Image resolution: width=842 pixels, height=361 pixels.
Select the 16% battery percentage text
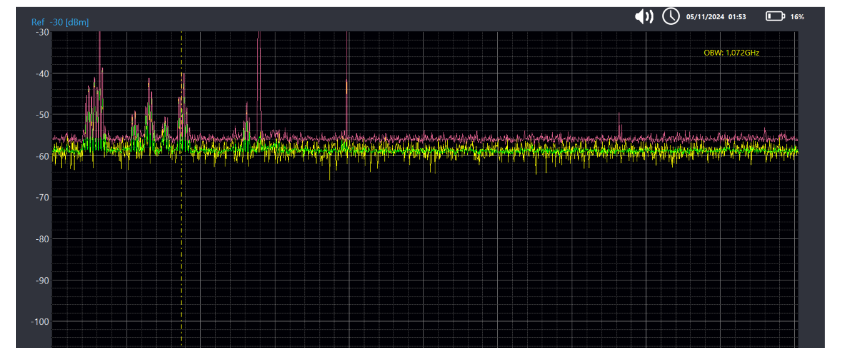[x=797, y=17]
